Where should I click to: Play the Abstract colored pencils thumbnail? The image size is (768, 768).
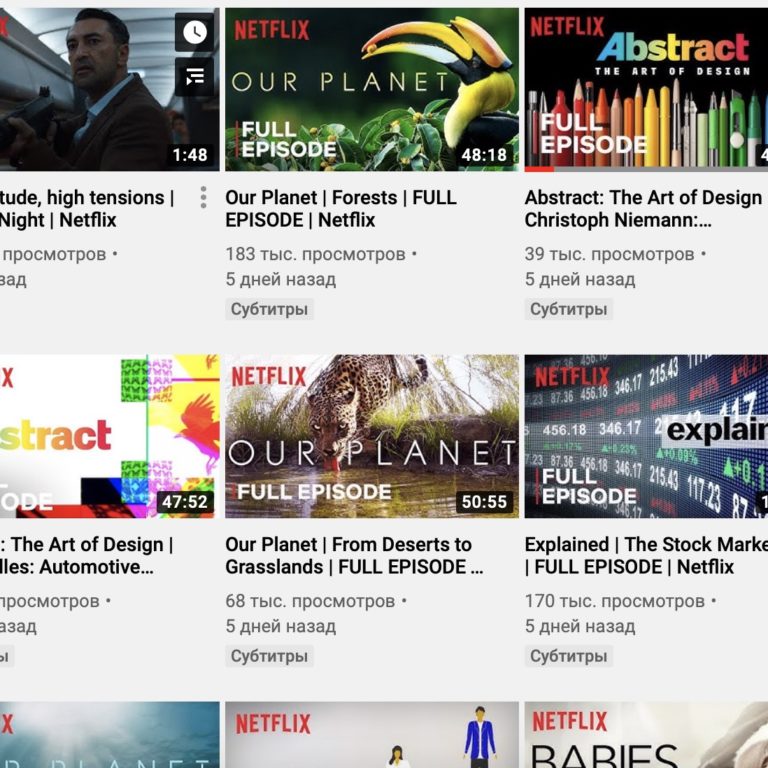645,90
